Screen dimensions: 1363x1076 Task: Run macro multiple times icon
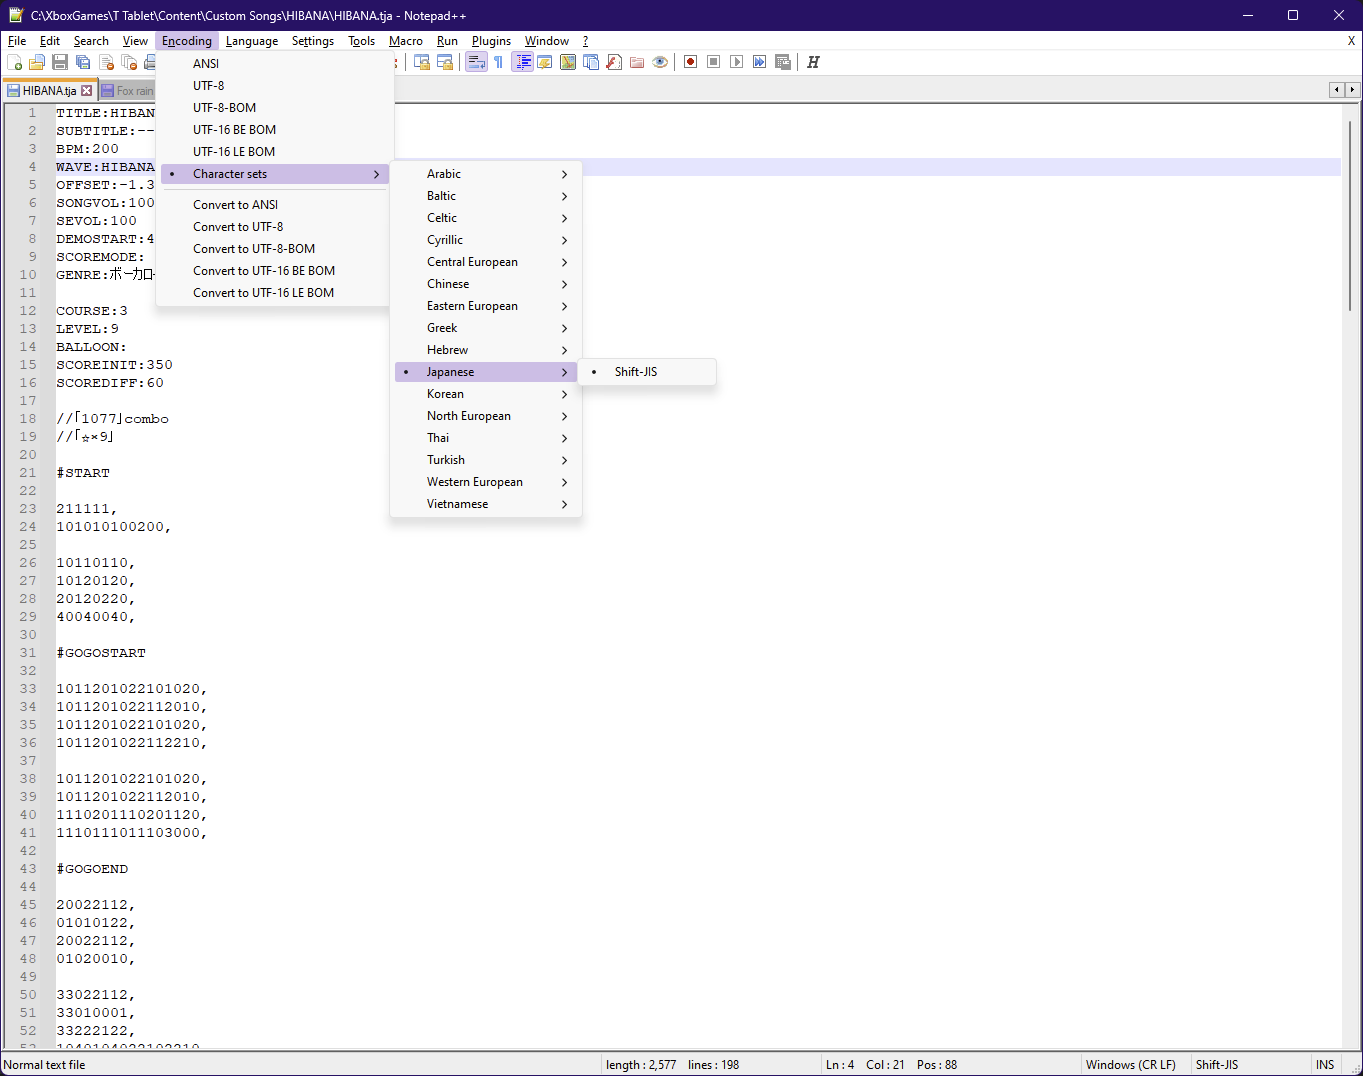[x=760, y=62]
